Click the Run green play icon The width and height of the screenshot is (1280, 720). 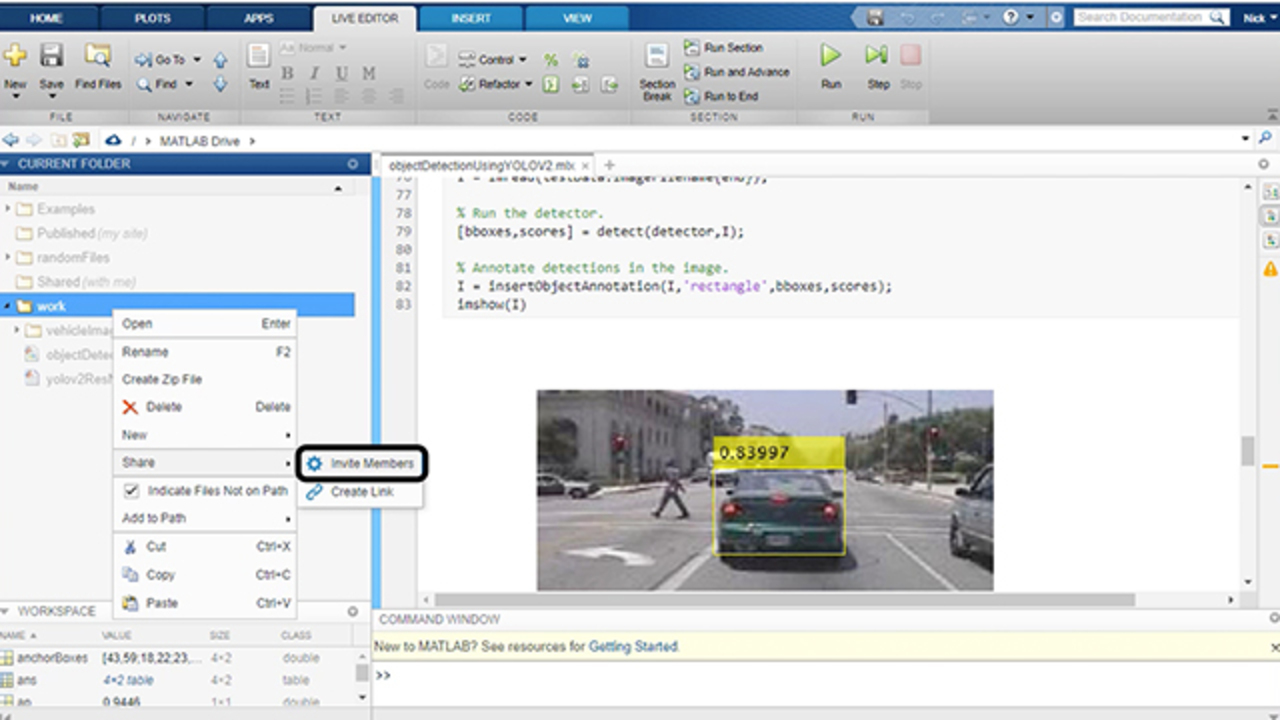point(831,57)
